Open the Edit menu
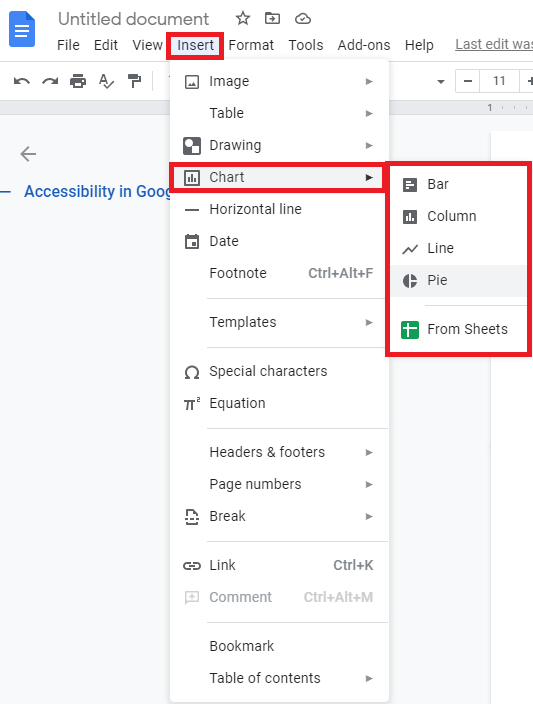The width and height of the screenshot is (533, 704). 106,45
